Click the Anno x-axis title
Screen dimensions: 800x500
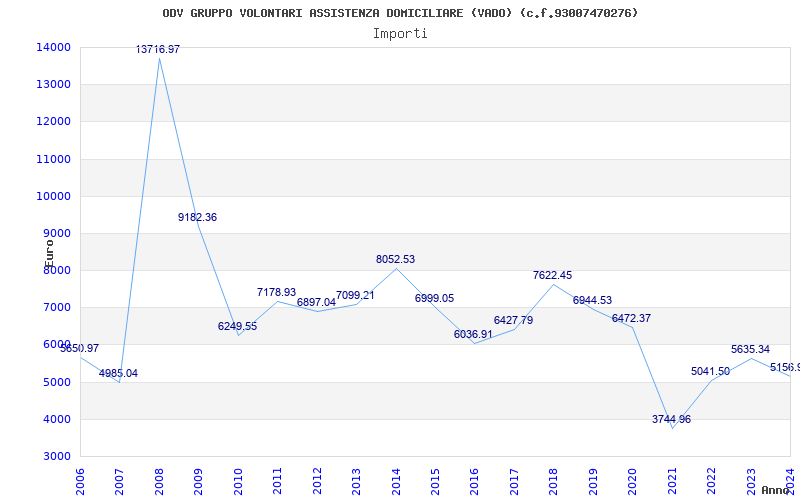tap(775, 490)
